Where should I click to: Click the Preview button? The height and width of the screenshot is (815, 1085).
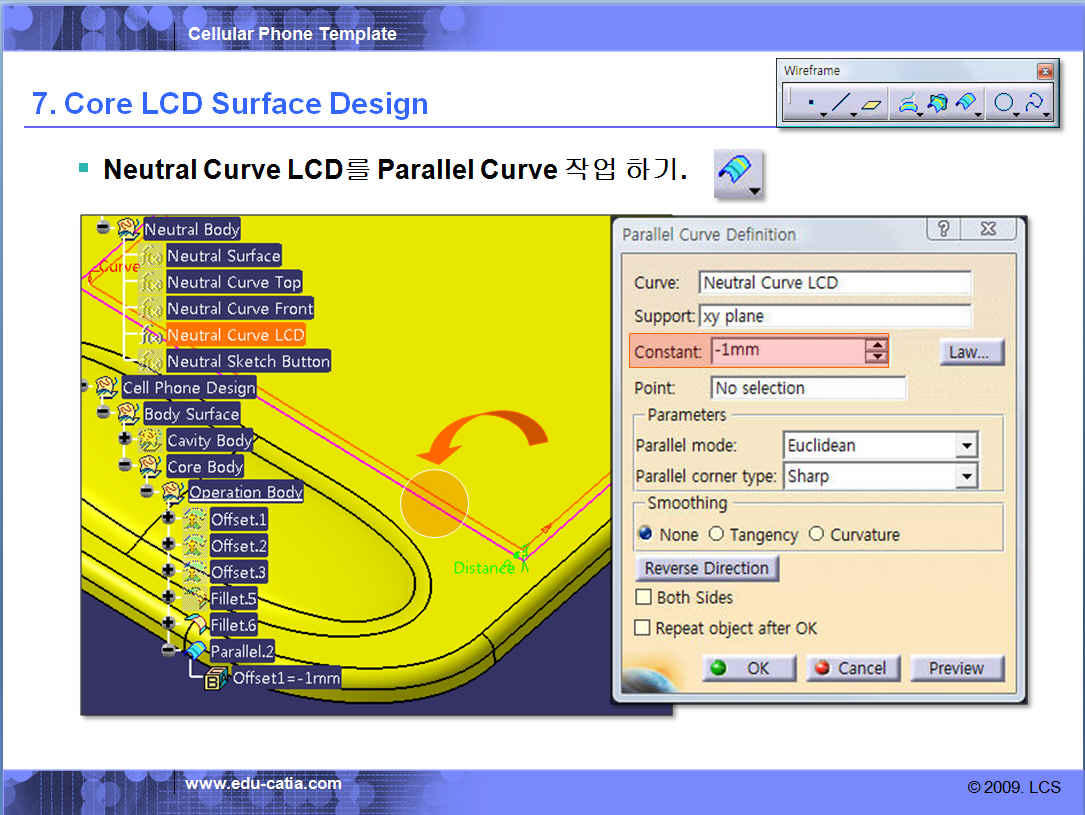point(956,668)
